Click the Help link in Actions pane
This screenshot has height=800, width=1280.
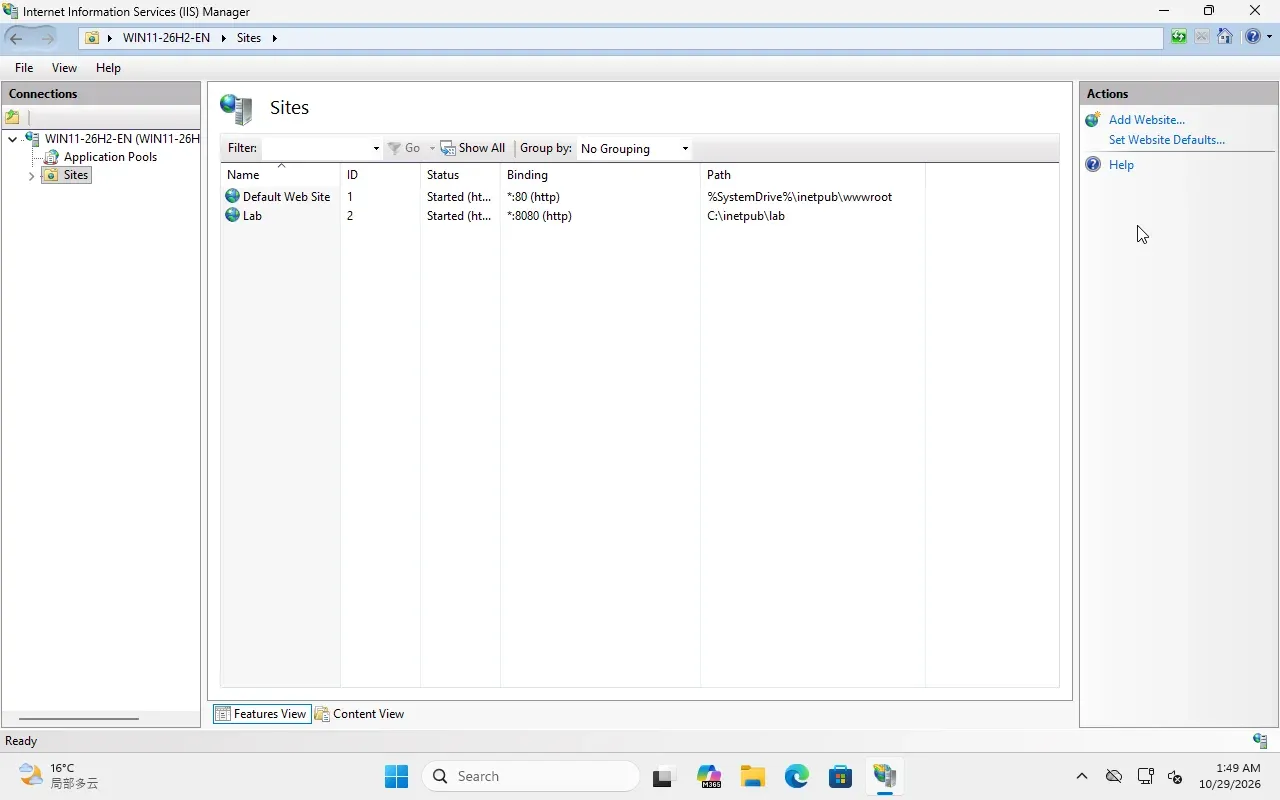click(1121, 165)
